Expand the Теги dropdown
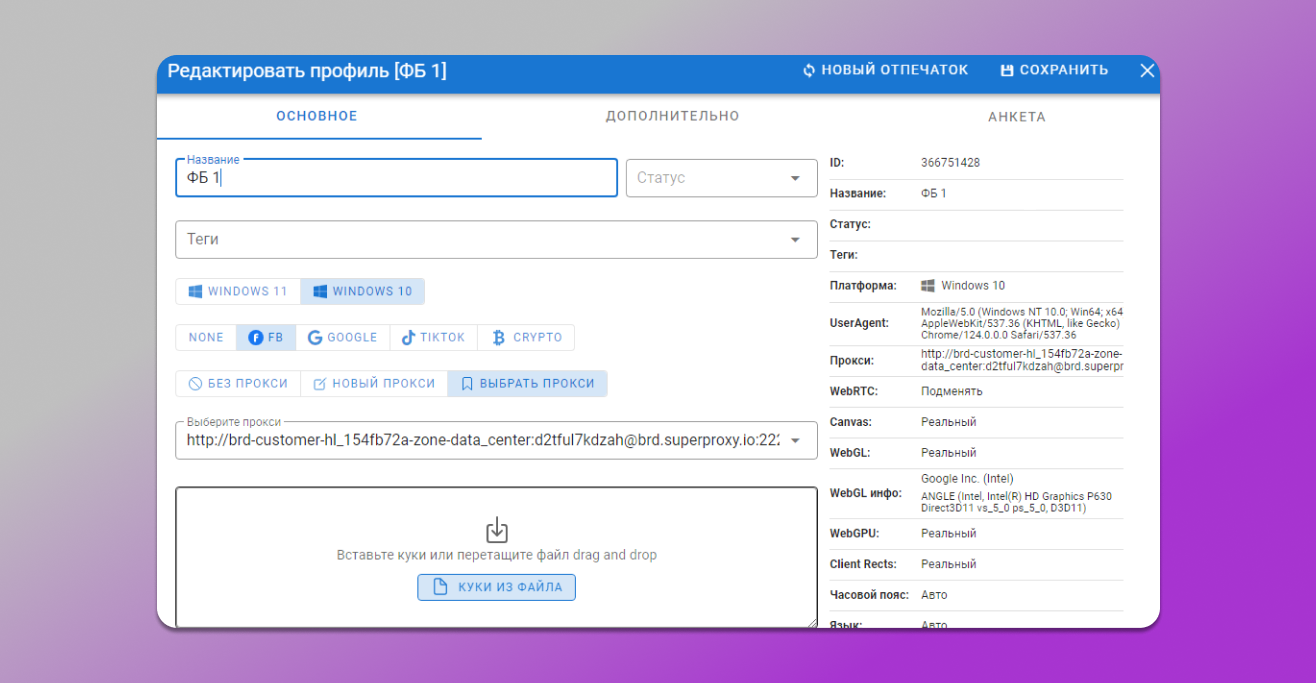This screenshot has height=683, width=1316. [496, 240]
